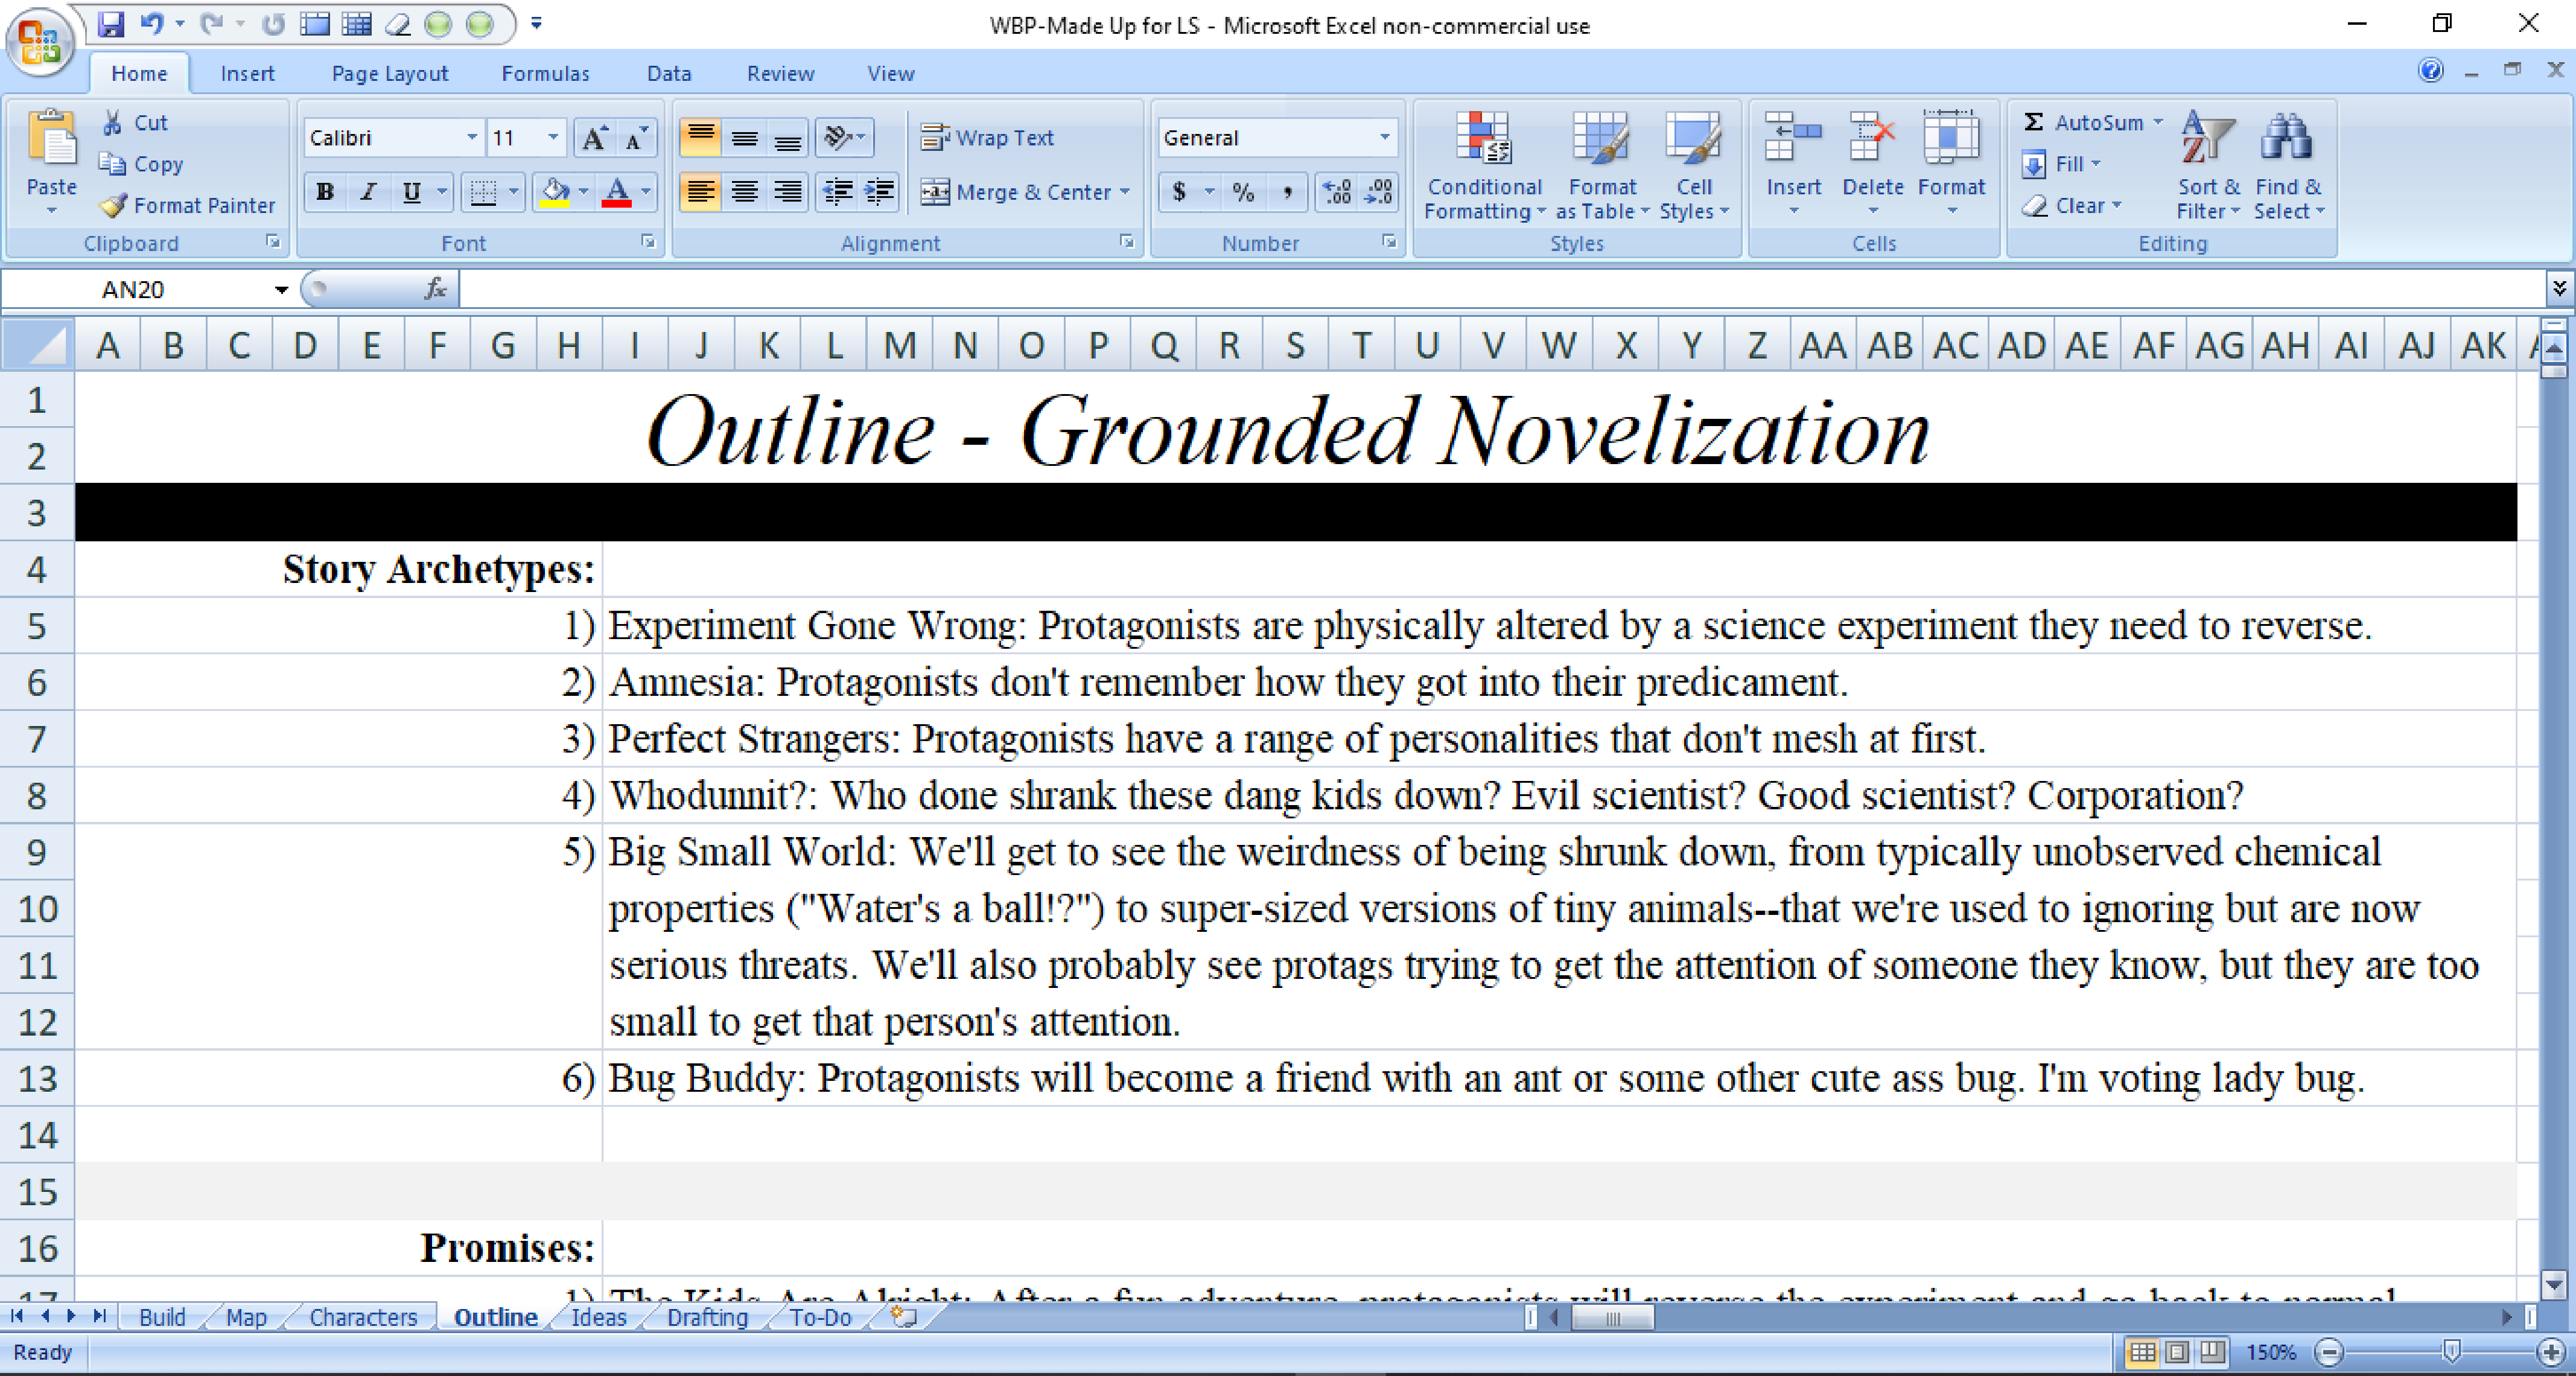Expand the General number format dropdown
Image resolution: width=2576 pixels, height=1376 pixels.
tap(1385, 138)
